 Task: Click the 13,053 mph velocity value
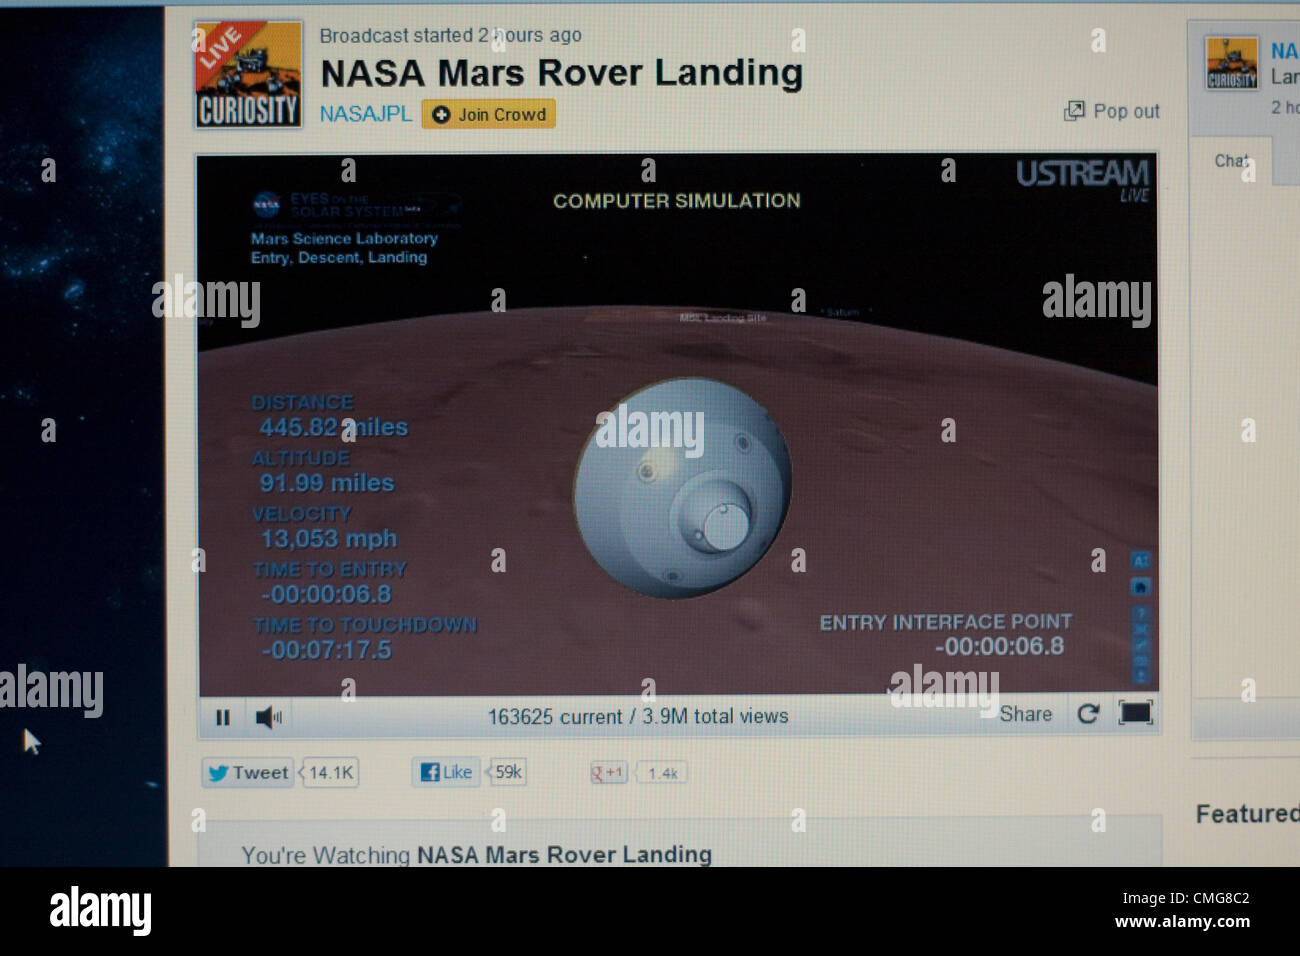click(328, 539)
